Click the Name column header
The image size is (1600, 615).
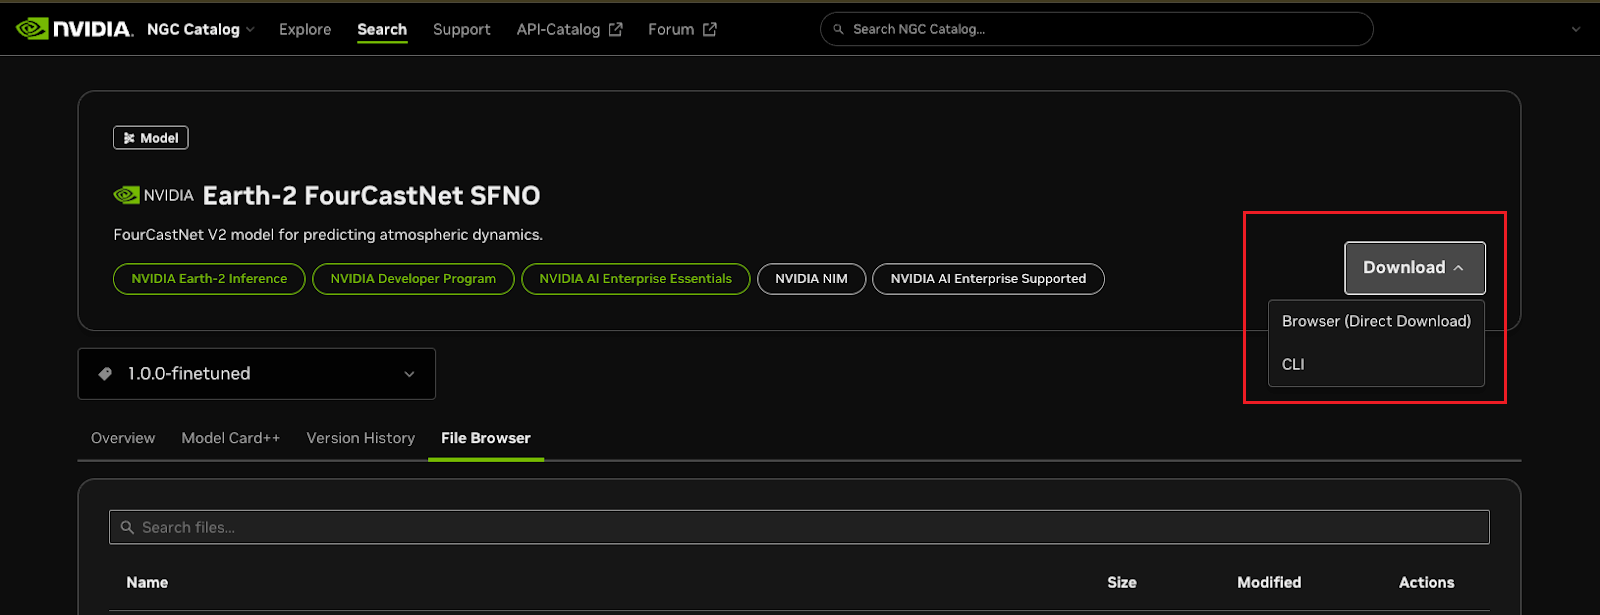click(x=147, y=582)
